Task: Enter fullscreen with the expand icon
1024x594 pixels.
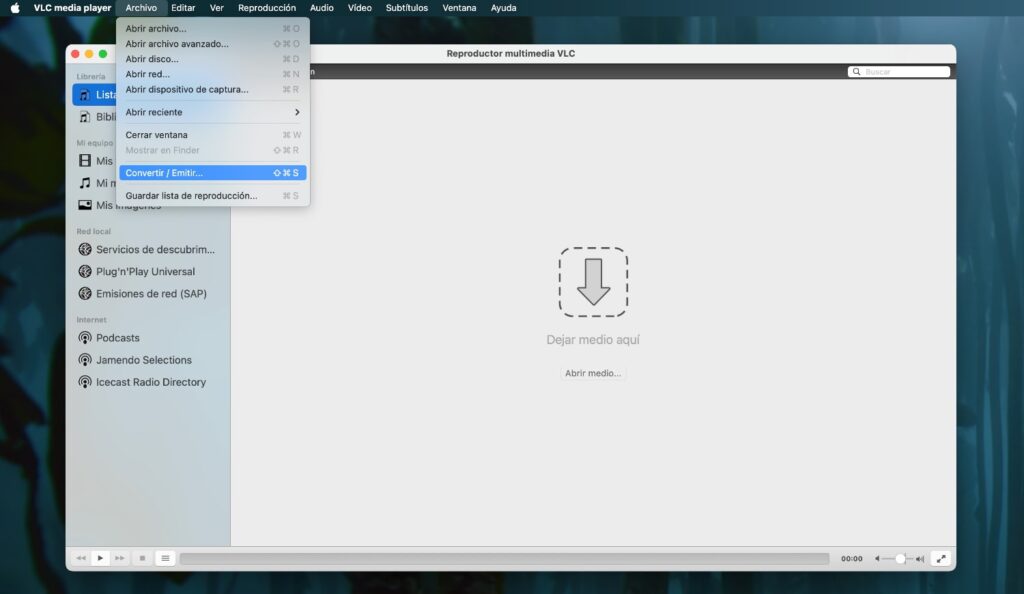Action: [x=941, y=558]
